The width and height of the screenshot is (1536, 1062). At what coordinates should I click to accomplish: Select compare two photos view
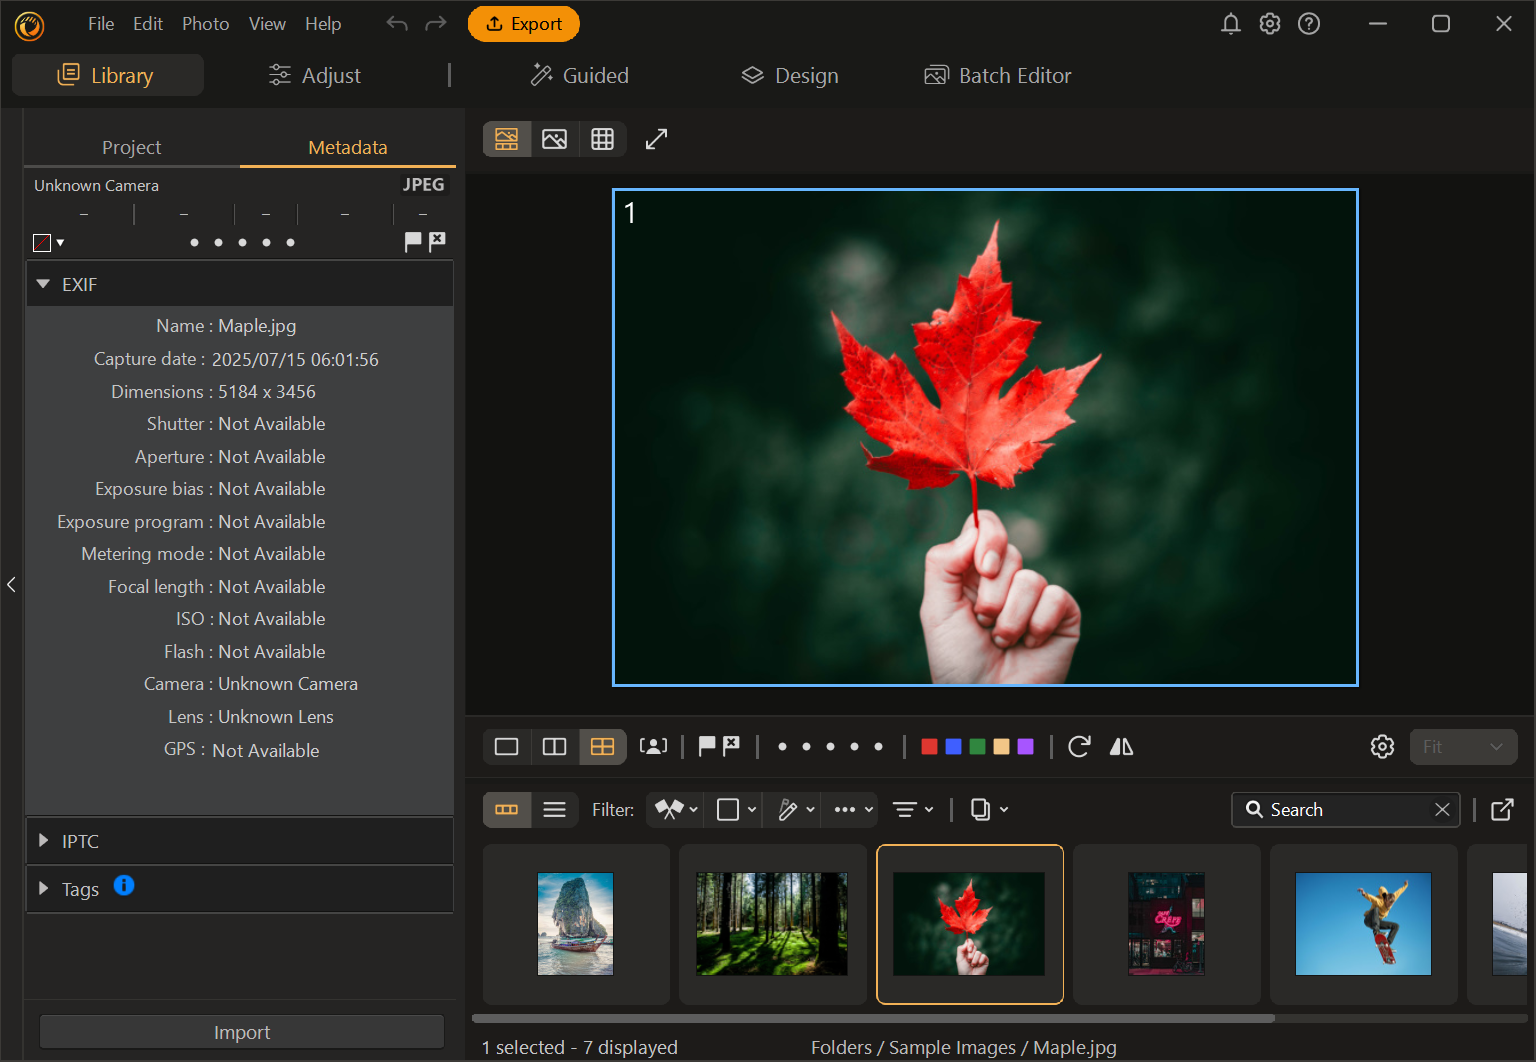(554, 747)
